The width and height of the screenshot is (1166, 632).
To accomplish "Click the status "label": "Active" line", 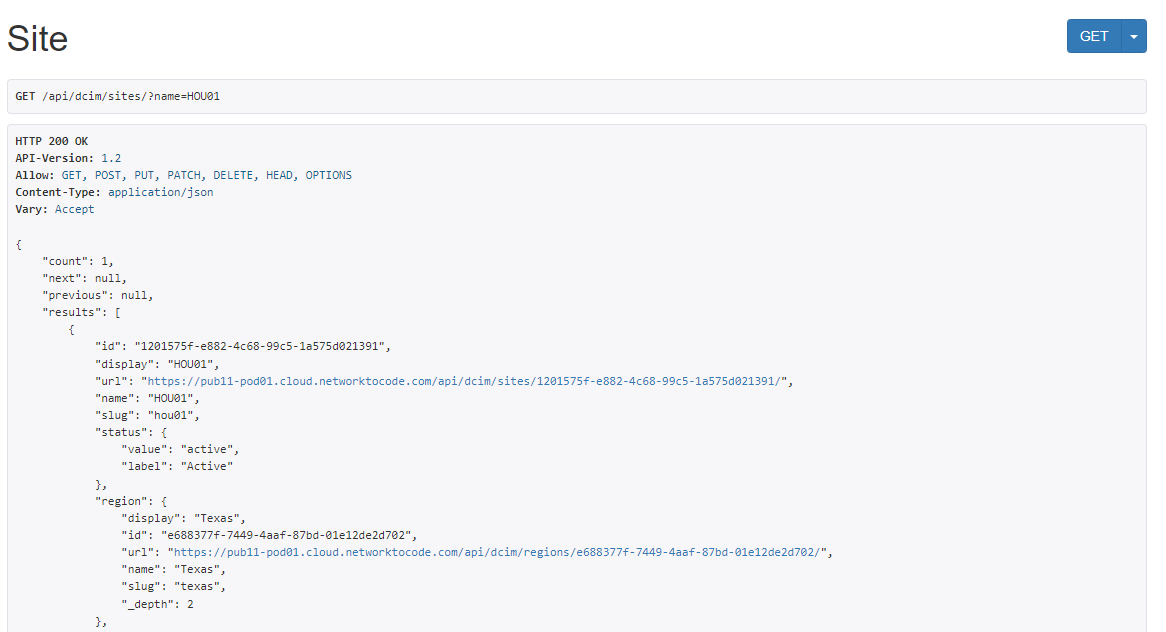I will click(x=177, y=466).
